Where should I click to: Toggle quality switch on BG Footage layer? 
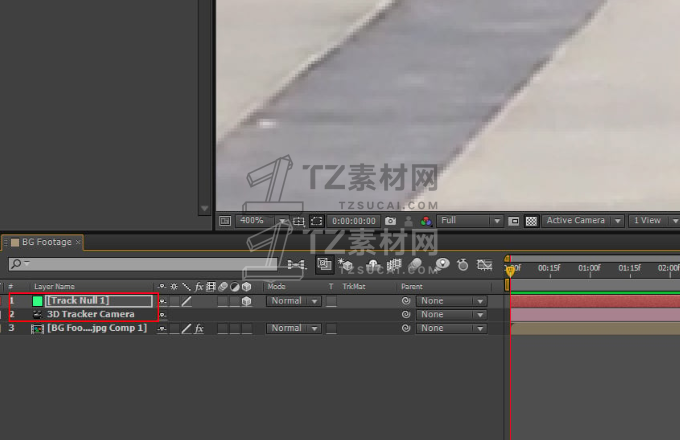pyautogui.click(x=186, y=329)
